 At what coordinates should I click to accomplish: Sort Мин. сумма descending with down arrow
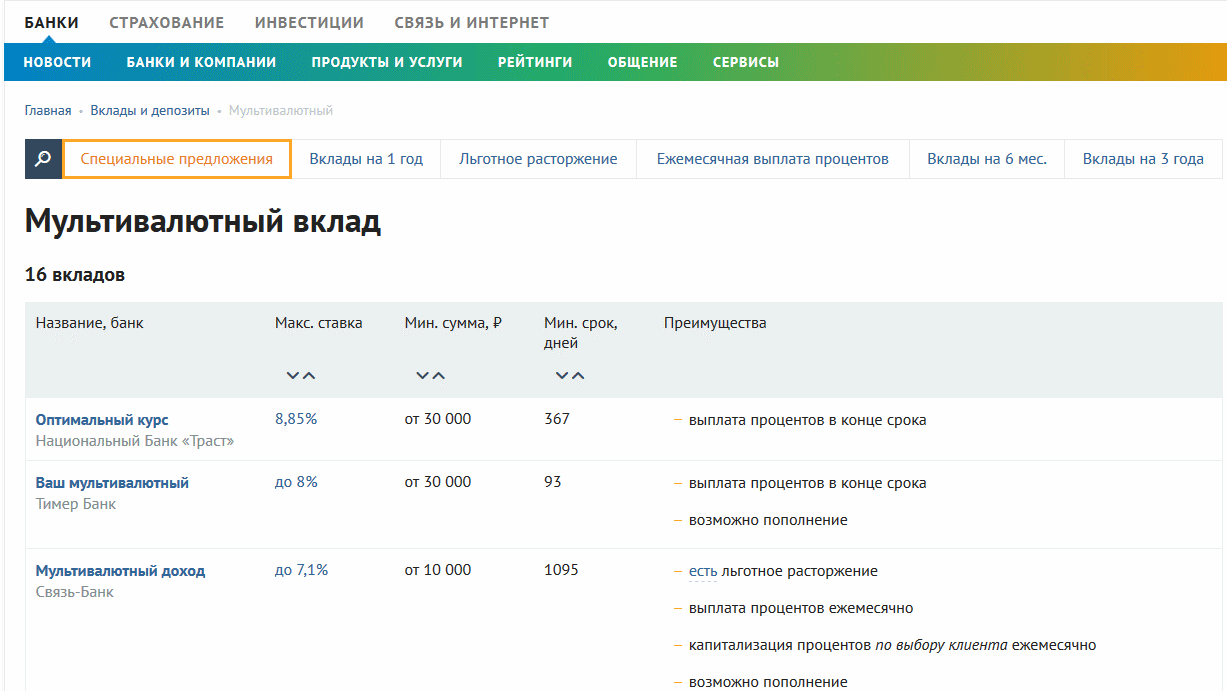[422, 376]
